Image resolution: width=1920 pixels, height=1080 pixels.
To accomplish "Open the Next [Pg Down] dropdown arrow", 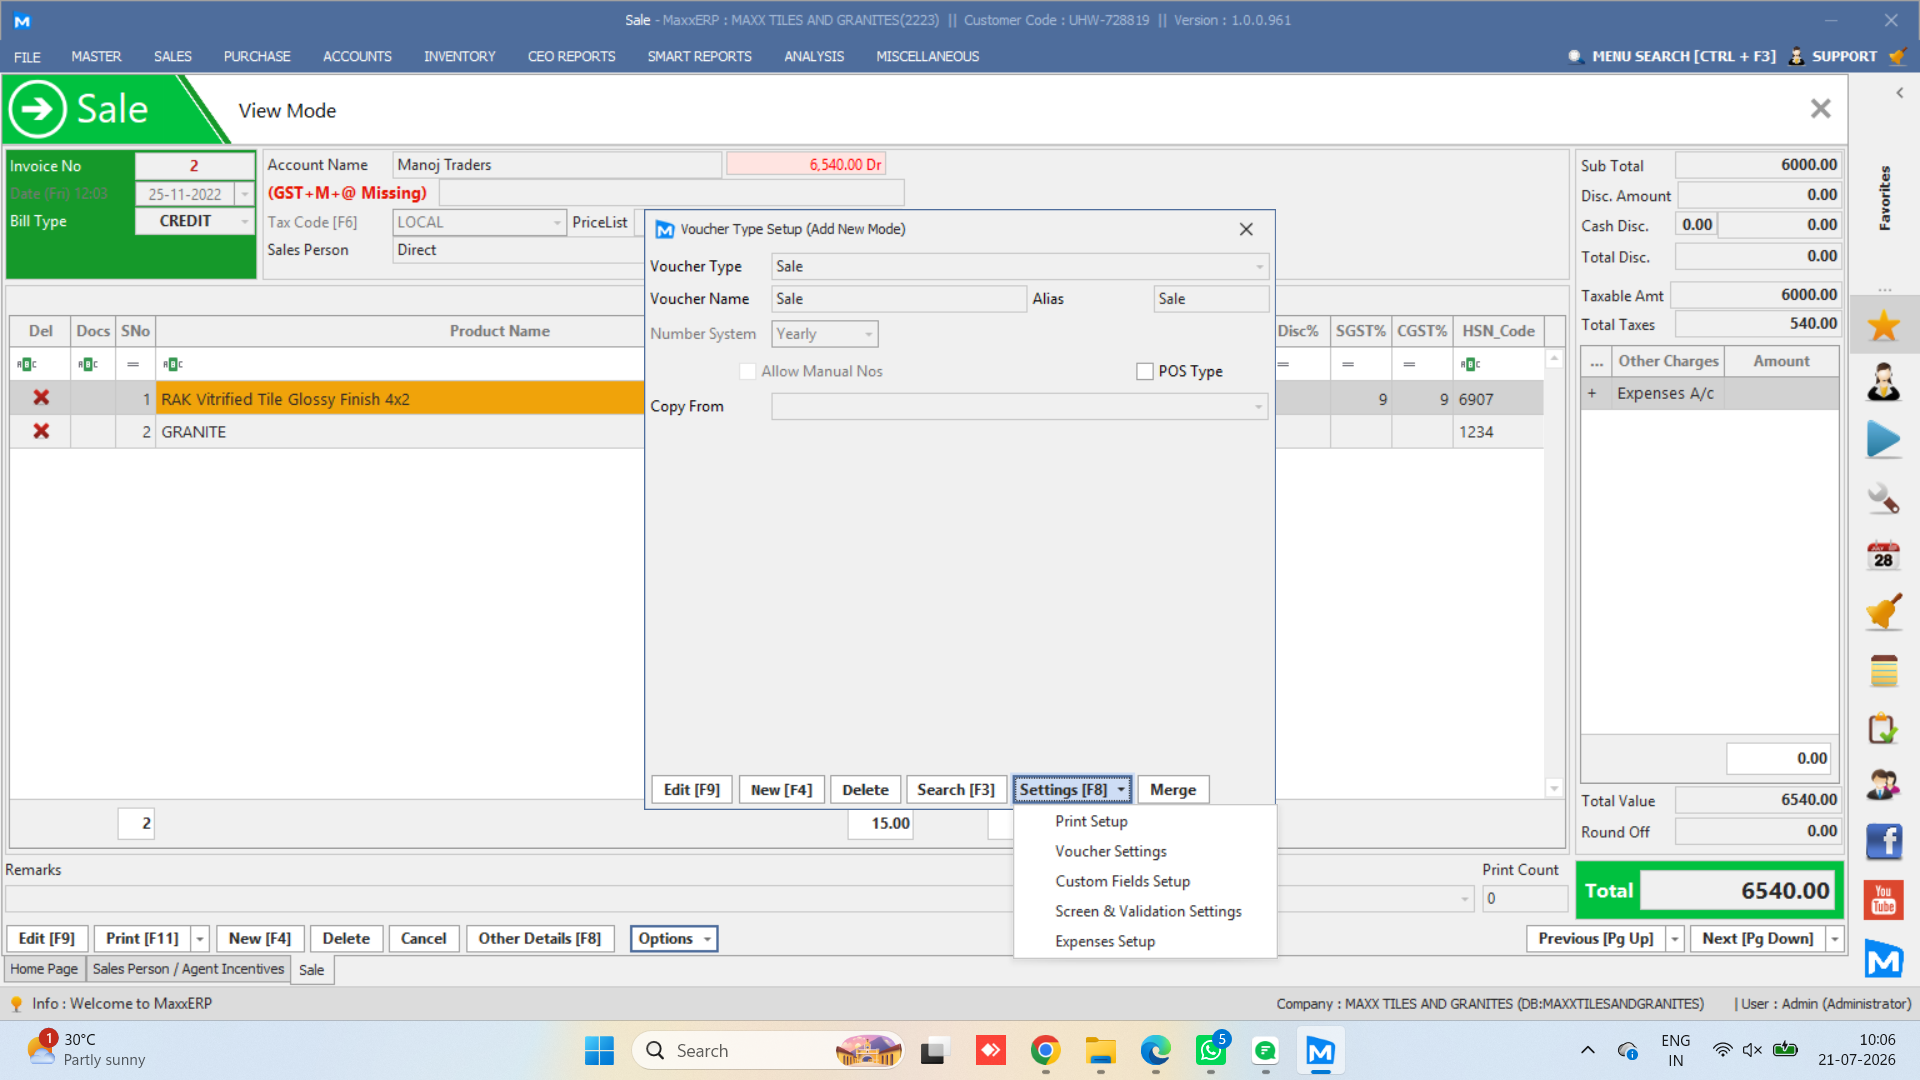I will [1835, 938].
